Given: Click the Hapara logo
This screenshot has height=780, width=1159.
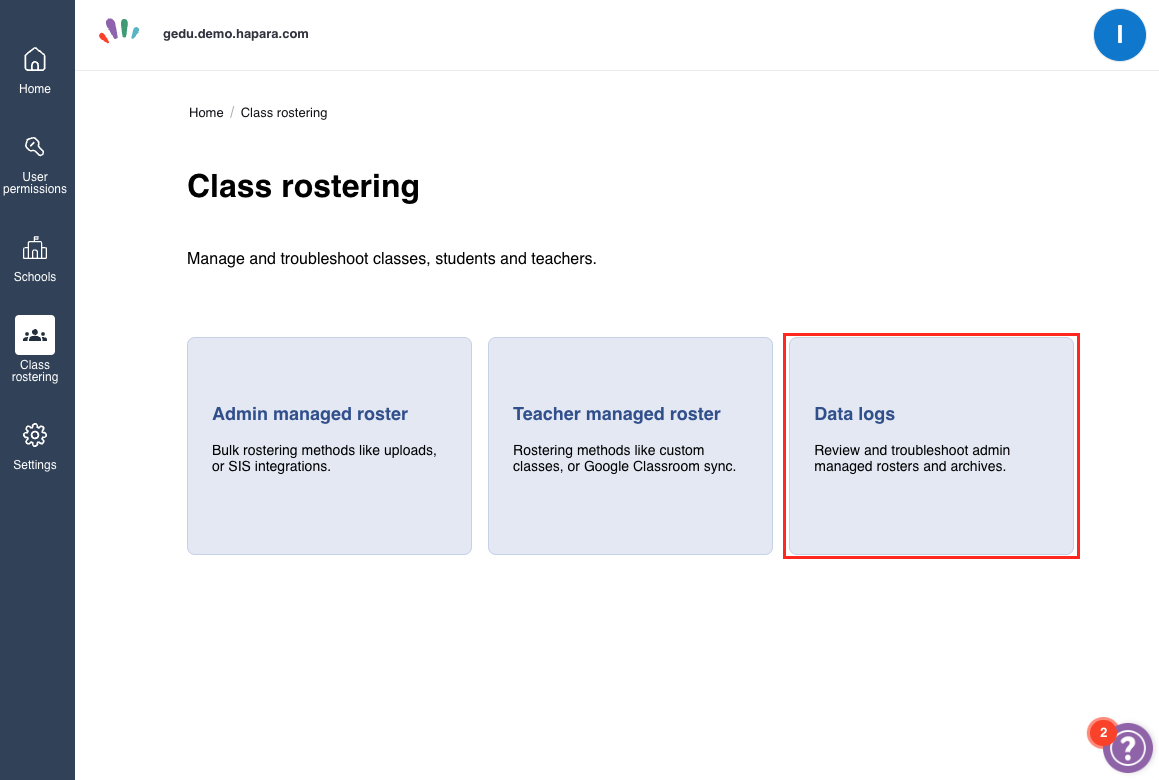Looking at the screenshot, I should pyautogui.click(x=119, y=31).
